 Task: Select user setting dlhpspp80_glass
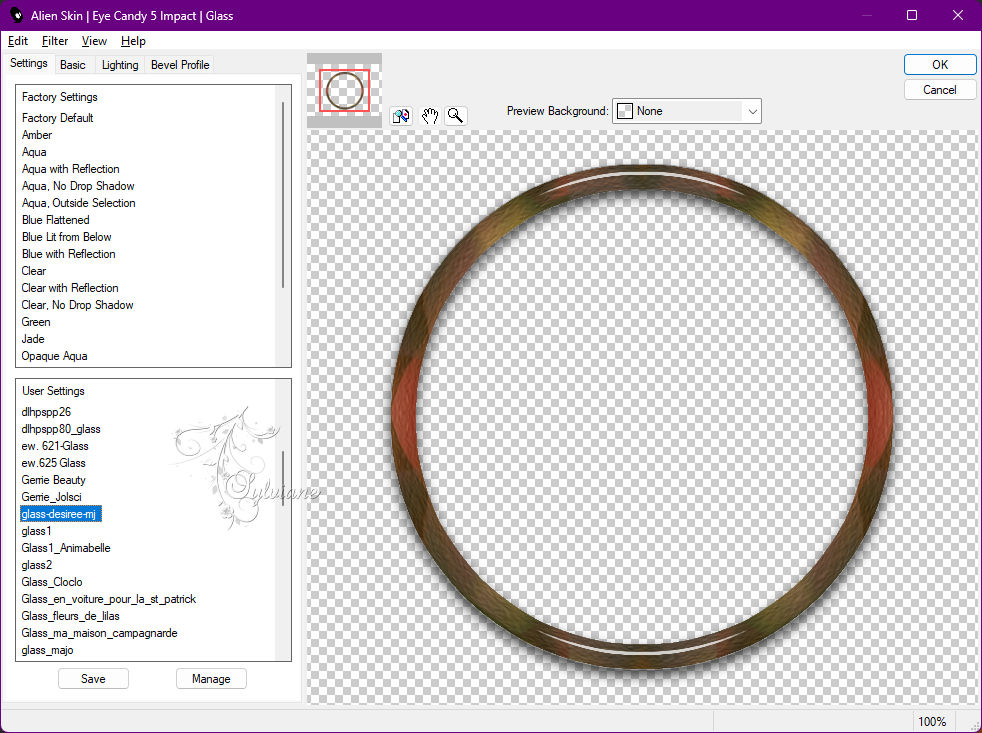tap(61, 429)
